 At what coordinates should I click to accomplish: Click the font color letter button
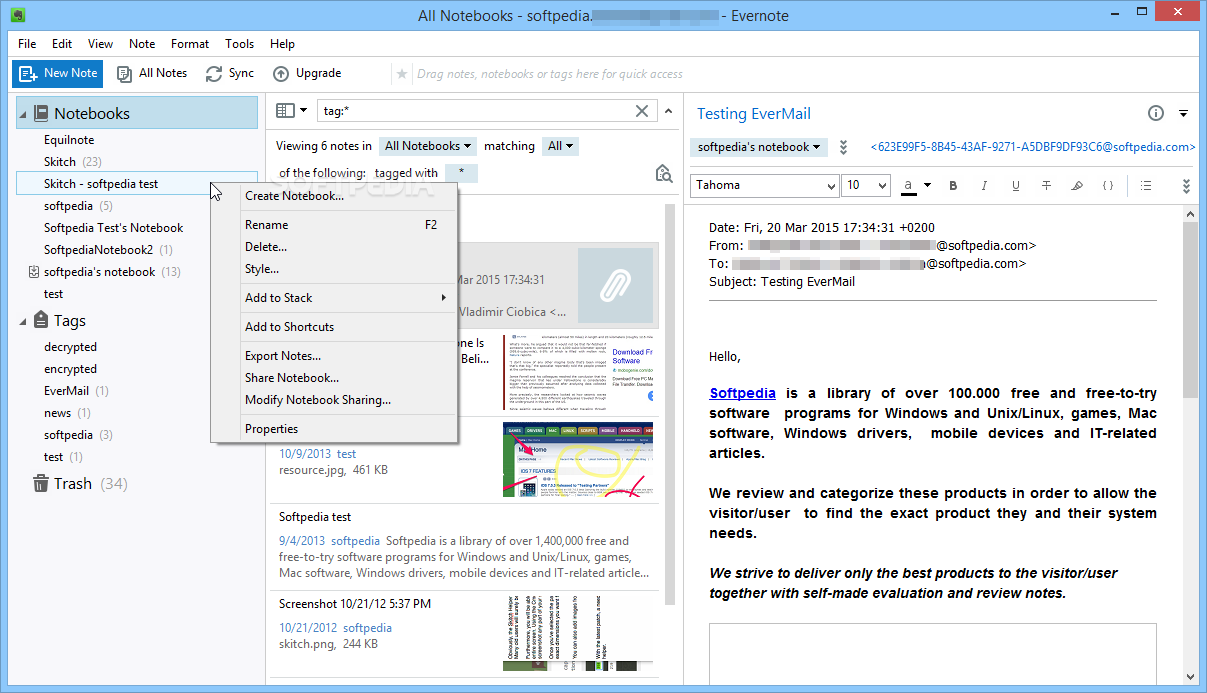click(x=908, y=186)
